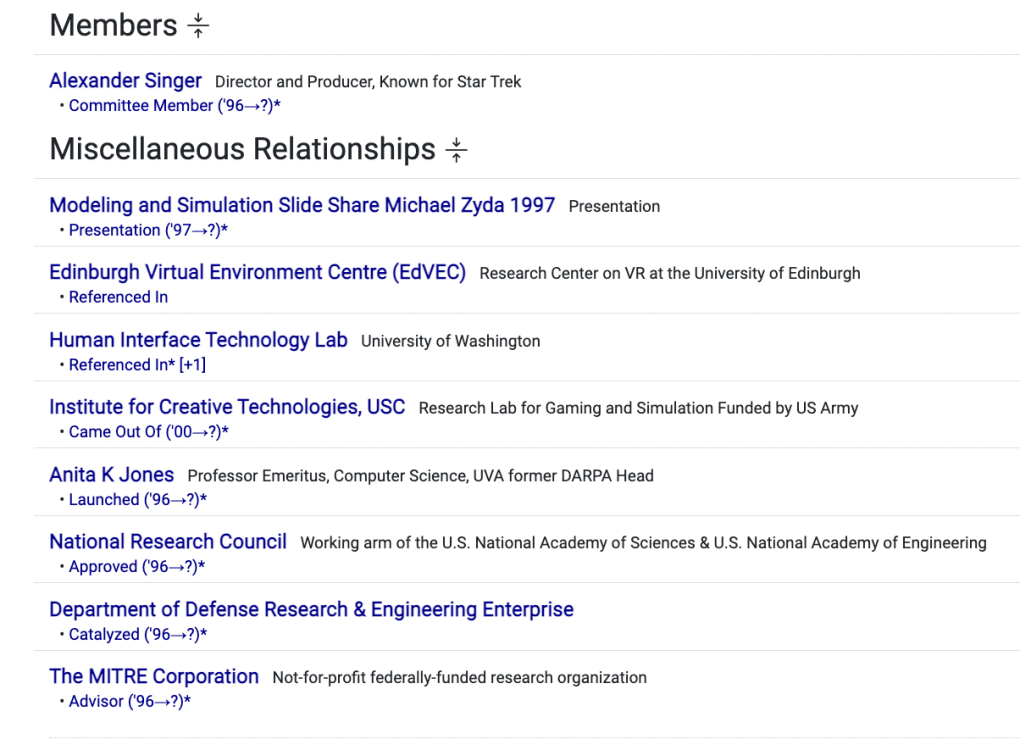Click 'Presentation' description beside Slide Share link
Viewport: 1020px width, 739px height.
pyautogui.click(x=614, y=206)
